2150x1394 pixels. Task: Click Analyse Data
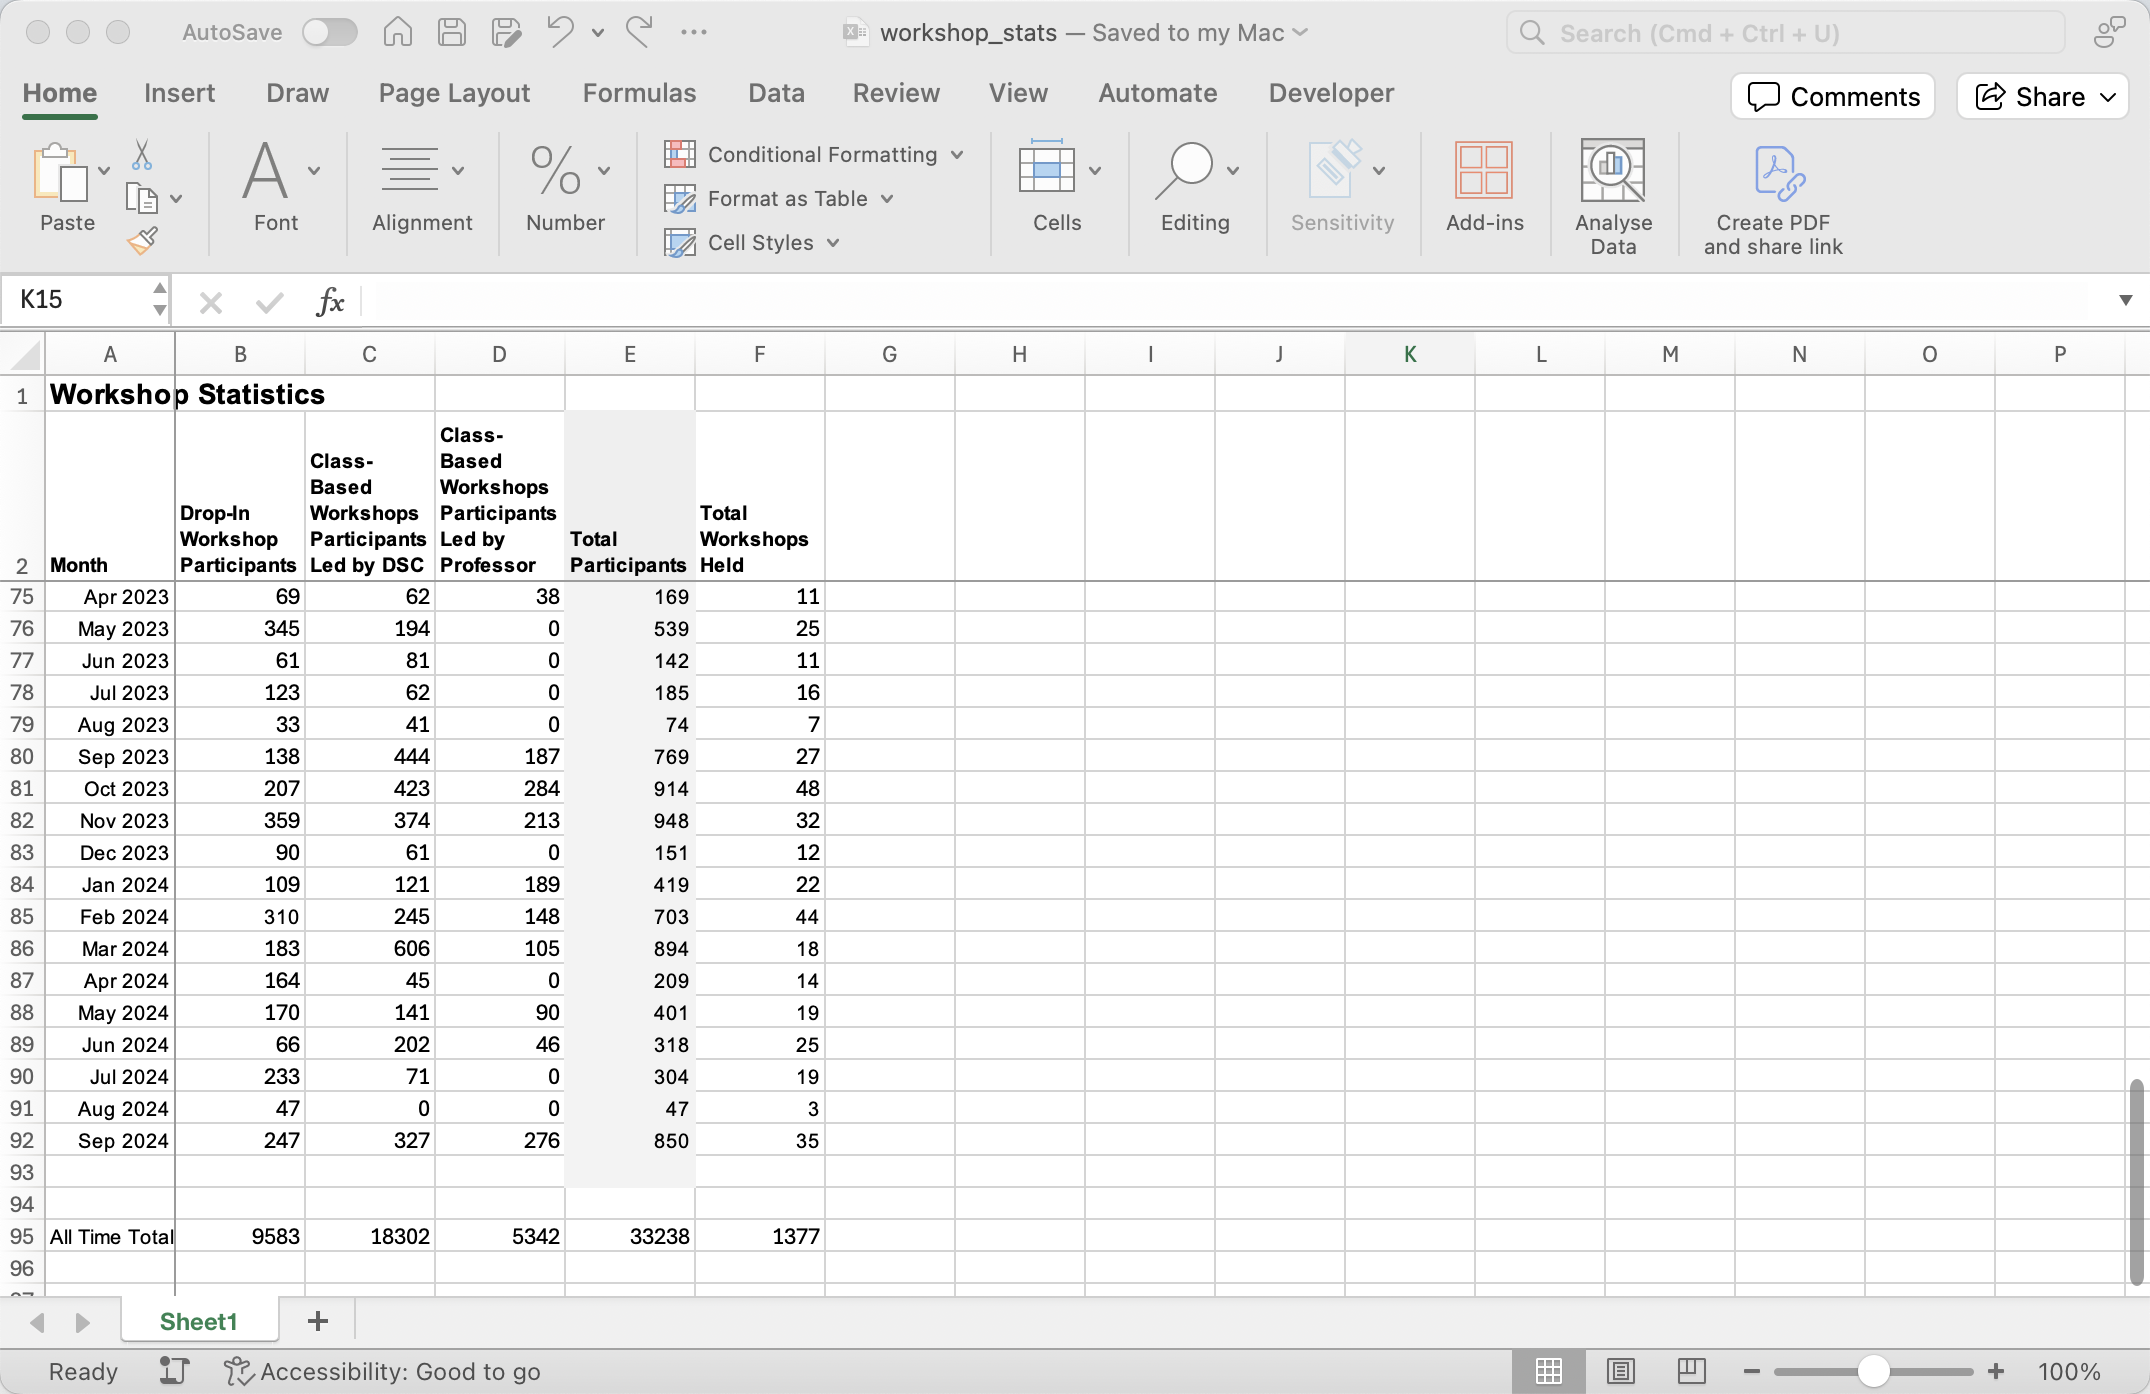click(1613, 197)
